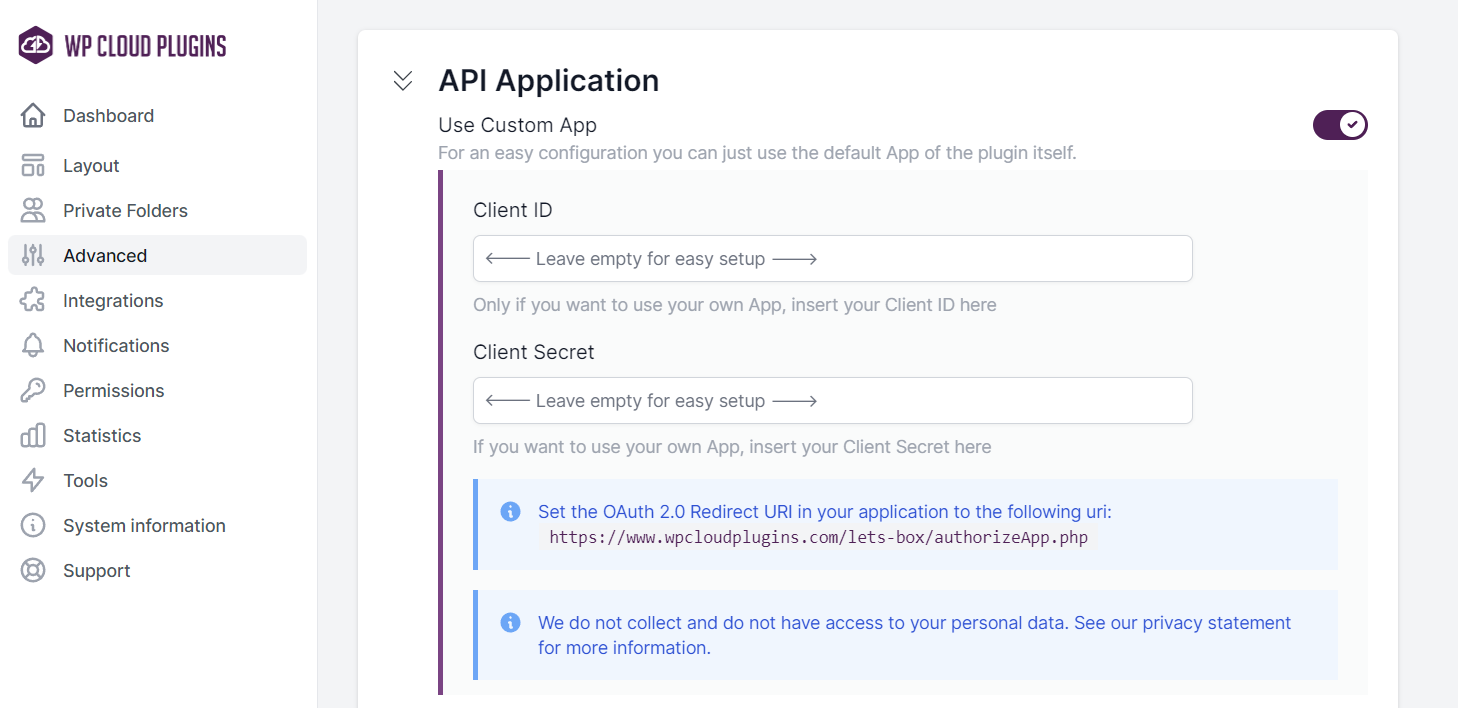Click the Dashboard home icon
Viewport: 1458px width, 708px height.
point(33,116)
